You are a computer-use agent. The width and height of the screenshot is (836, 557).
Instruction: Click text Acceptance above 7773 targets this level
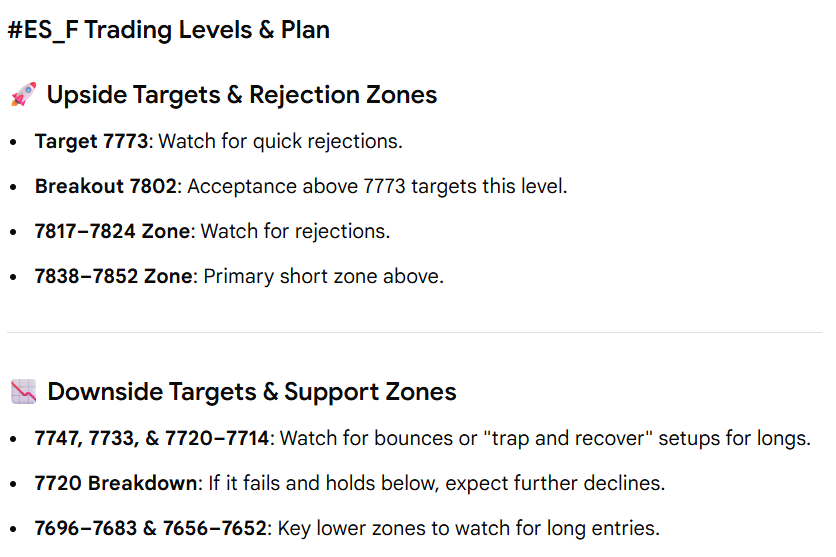377,187
